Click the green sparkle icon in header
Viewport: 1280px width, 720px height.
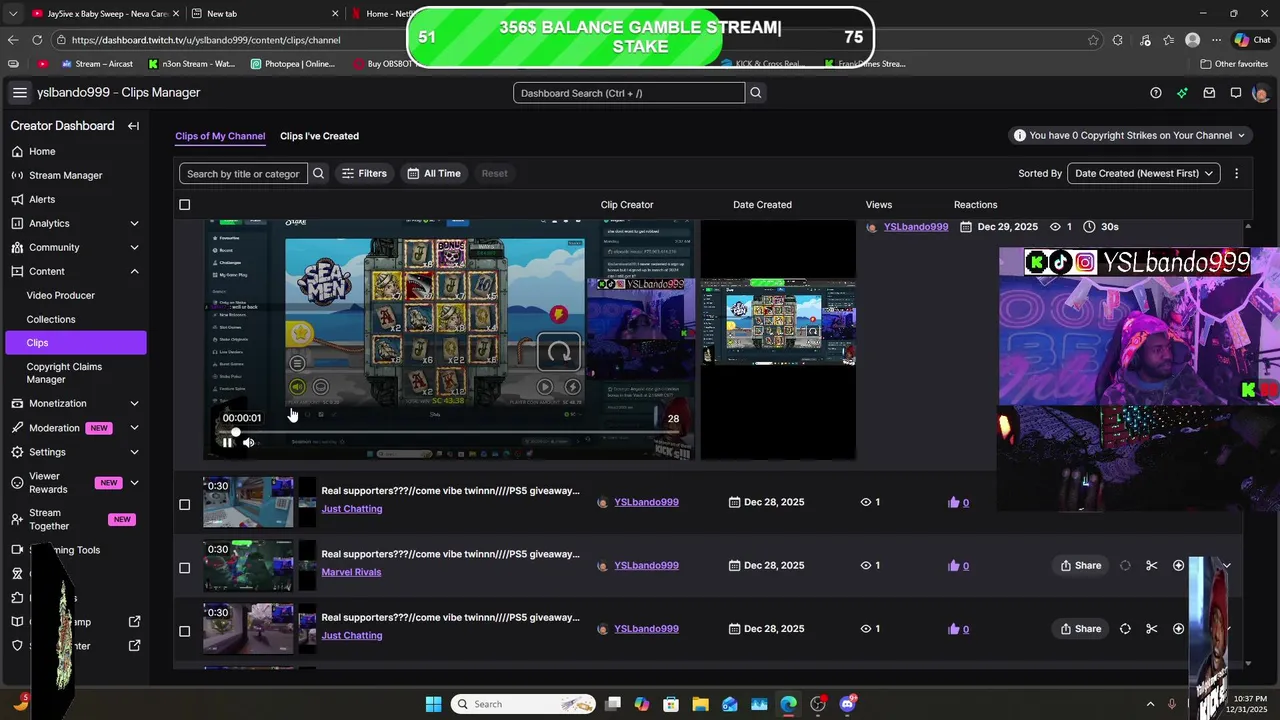tap(1182, 93)
